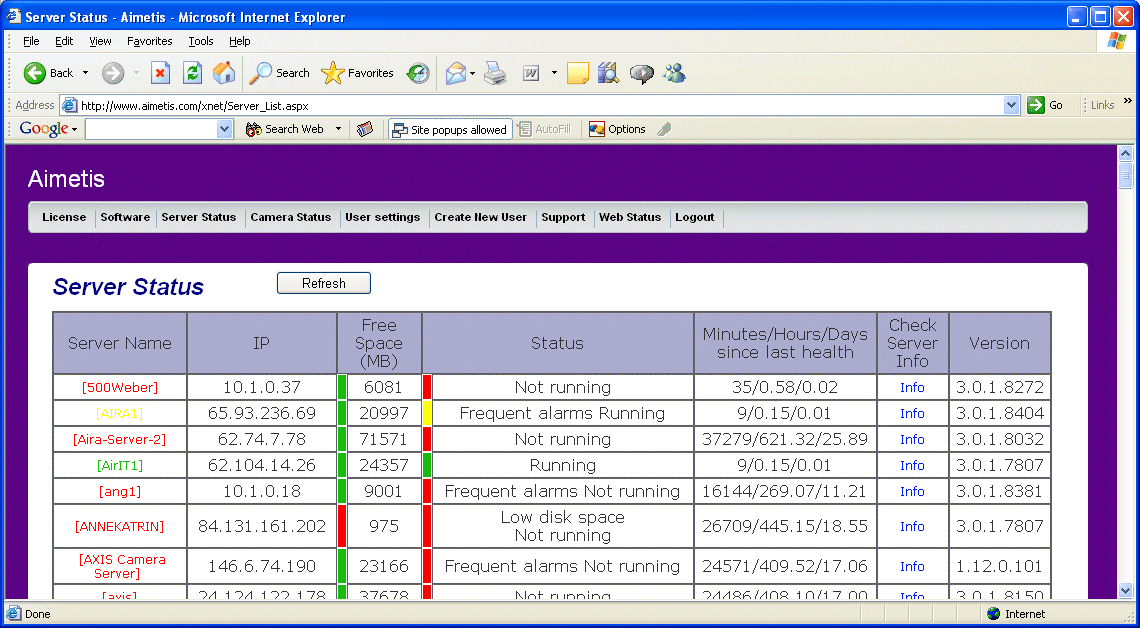Click the Stop page loading icon

coord(160,73)
